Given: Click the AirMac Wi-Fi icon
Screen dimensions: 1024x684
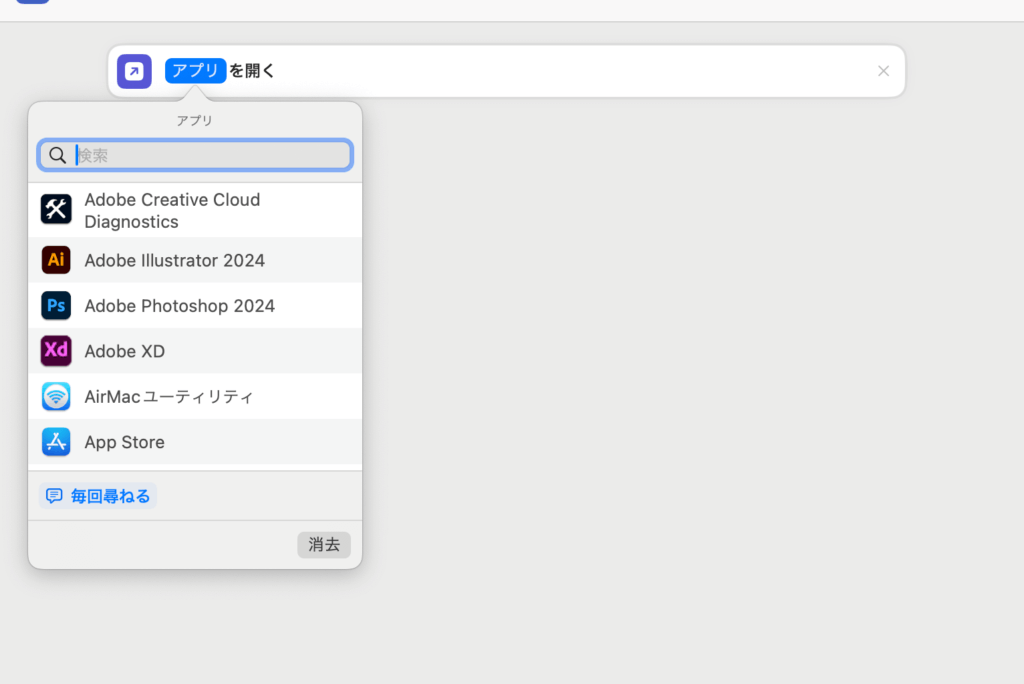Looking at the screenshot, I should tap(56, 396).
